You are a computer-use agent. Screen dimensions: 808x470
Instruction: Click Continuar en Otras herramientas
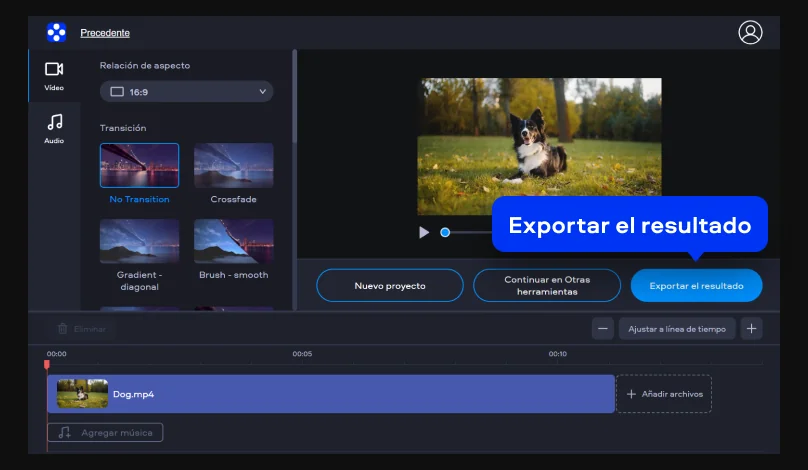[x=547, y=286]
